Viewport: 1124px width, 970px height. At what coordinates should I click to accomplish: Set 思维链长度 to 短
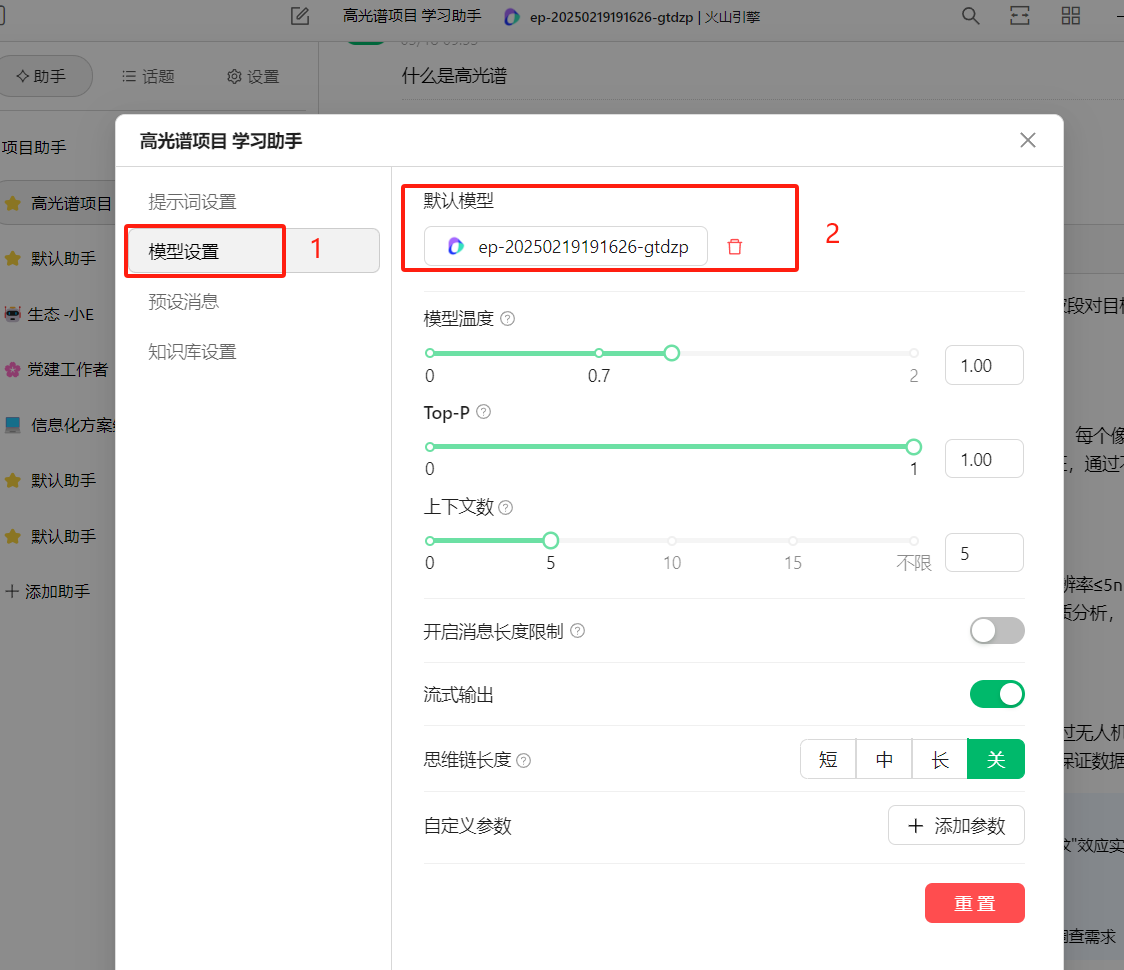(828, 759)
